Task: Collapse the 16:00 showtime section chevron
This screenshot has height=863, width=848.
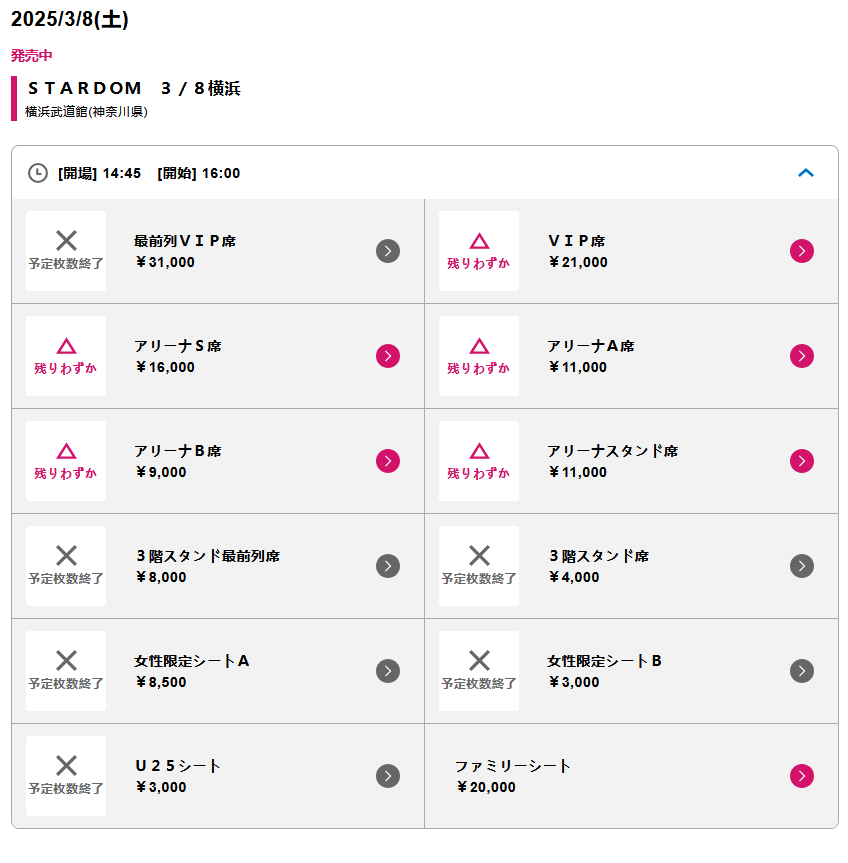Action: [x=806, y=173]
